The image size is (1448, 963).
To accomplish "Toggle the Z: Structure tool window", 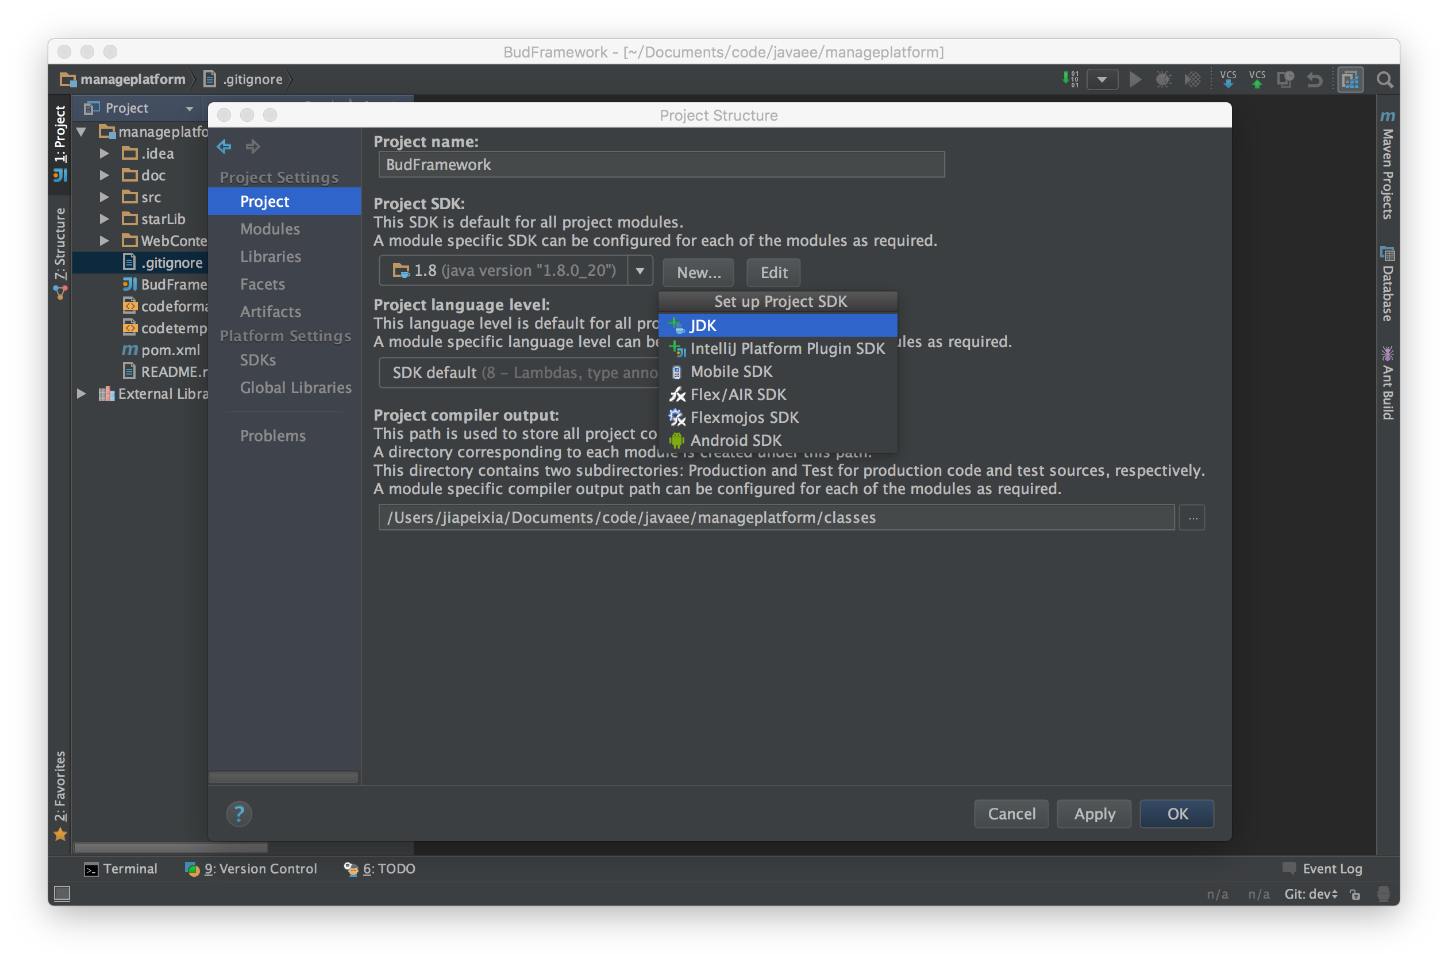I will click(60, 253).
